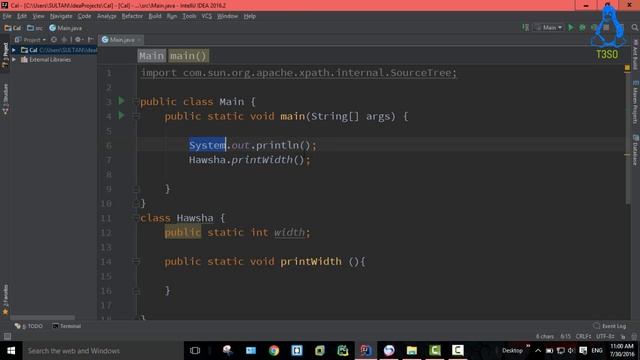Click the read-only lock icon in status bar
Image resolution: width=640 pixels, height=360 pixels.
coord(623,337)
